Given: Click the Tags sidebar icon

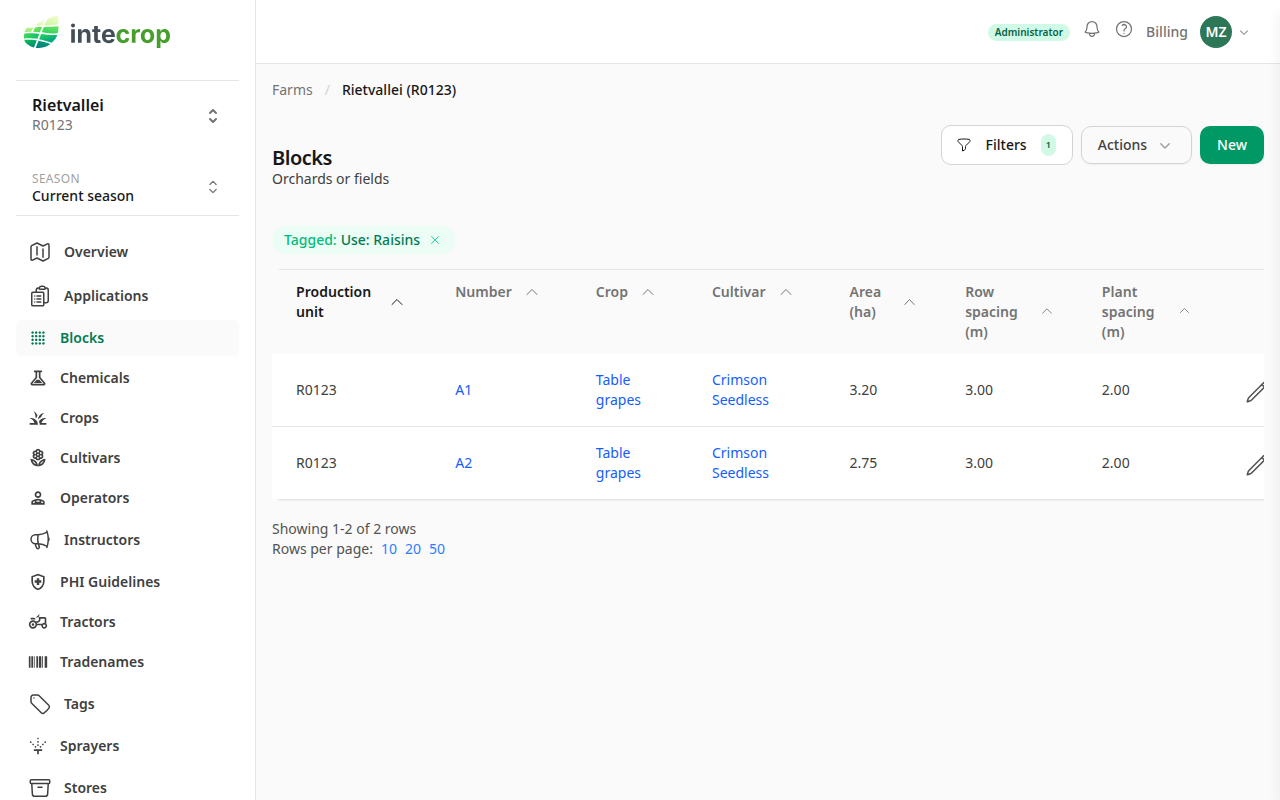Looking at the screenshot, I should (40, 704).
